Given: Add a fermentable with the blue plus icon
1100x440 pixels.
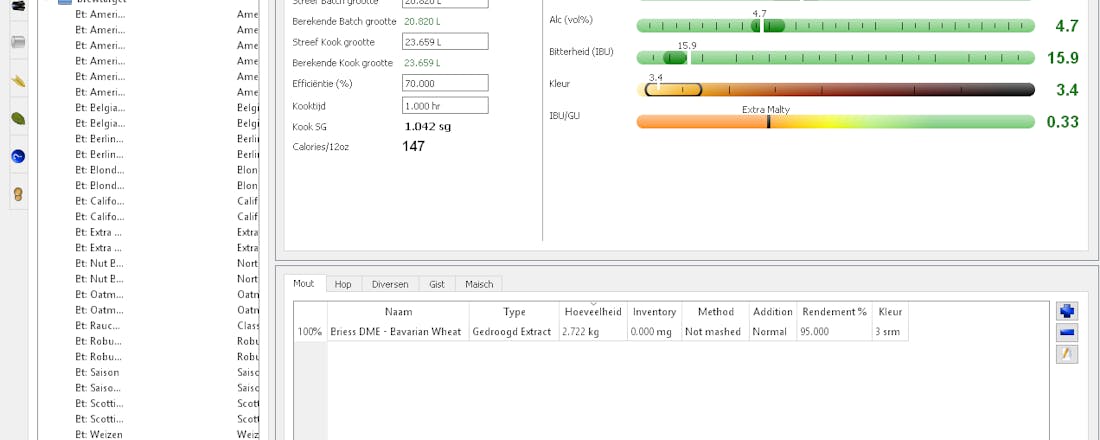Looking at the screenshot, I should point(1066,312).
